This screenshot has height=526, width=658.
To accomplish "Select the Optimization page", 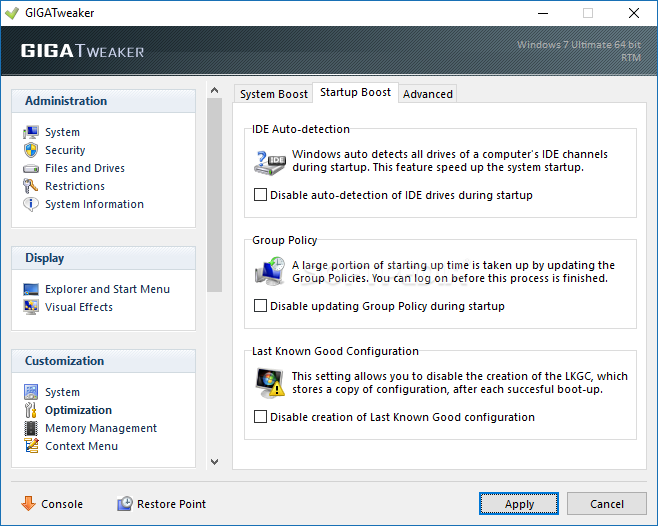I will pos(78,410).
